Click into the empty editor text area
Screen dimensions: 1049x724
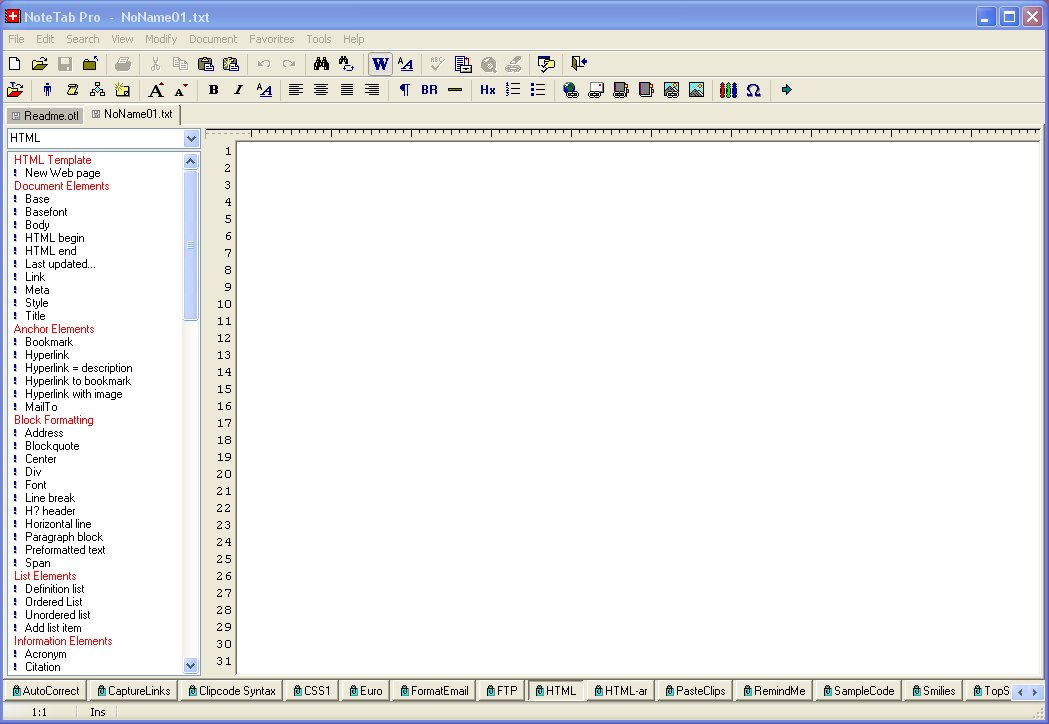[638, 407]
